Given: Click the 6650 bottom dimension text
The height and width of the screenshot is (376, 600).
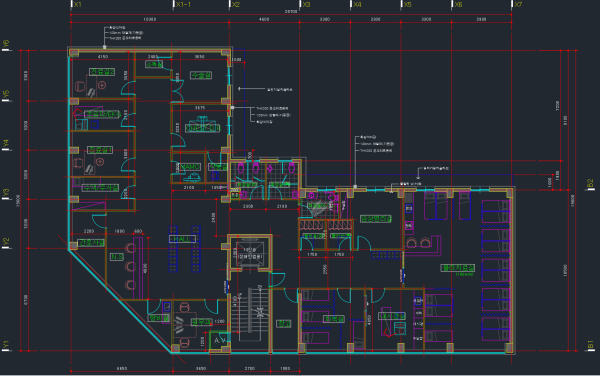Looking at the screenshot, I should 122,369.
